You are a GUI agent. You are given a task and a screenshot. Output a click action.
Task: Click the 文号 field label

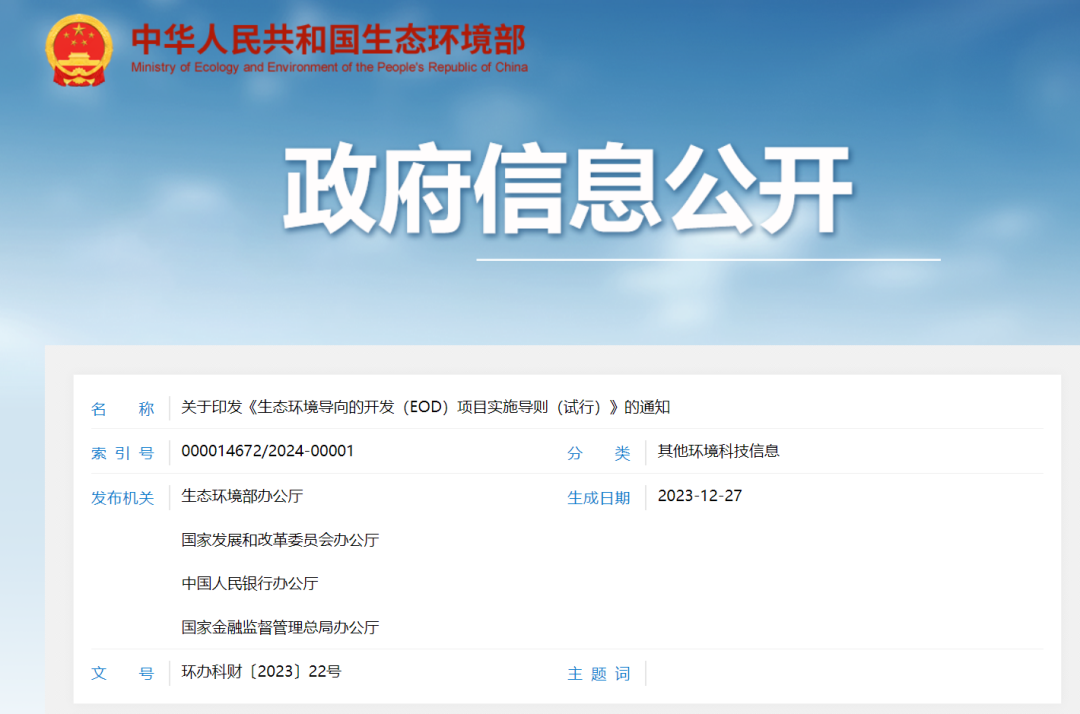(x=123, y=673)
